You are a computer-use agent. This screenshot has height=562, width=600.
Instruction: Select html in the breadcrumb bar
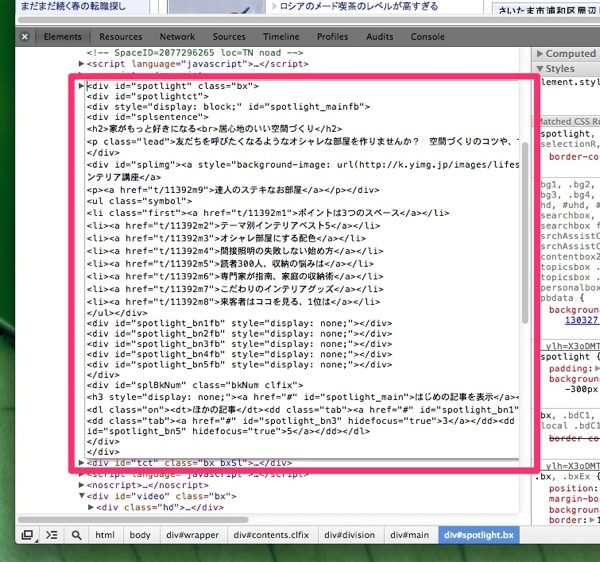(x=105, y=535)
